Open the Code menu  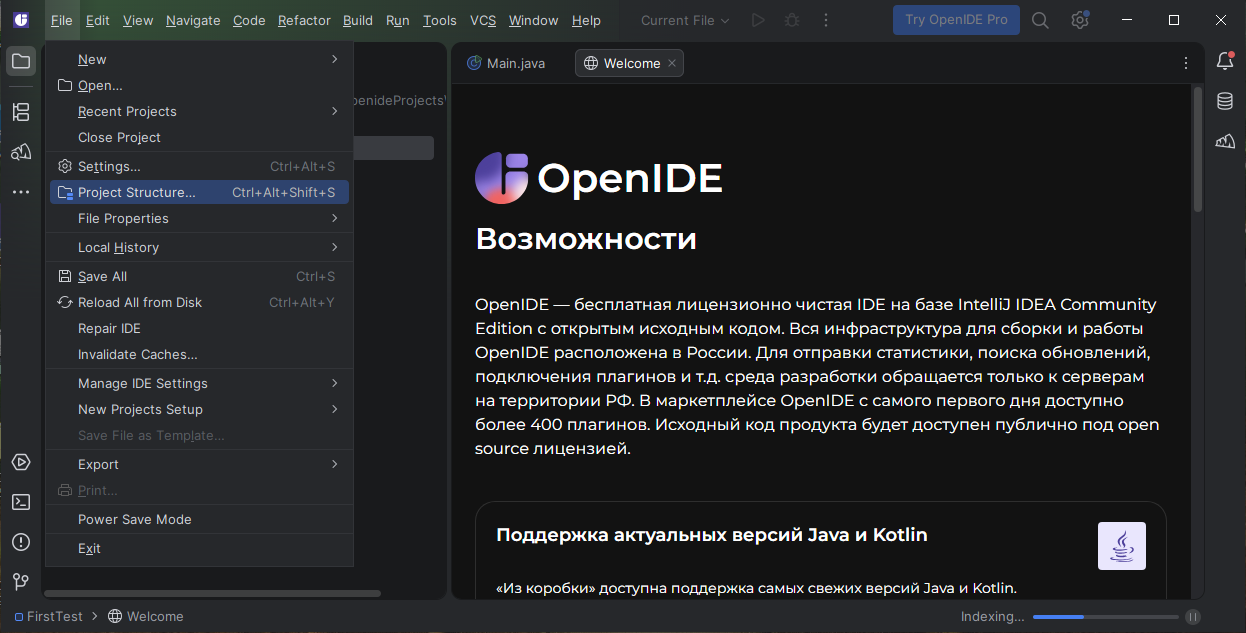[x=249, y=20]
